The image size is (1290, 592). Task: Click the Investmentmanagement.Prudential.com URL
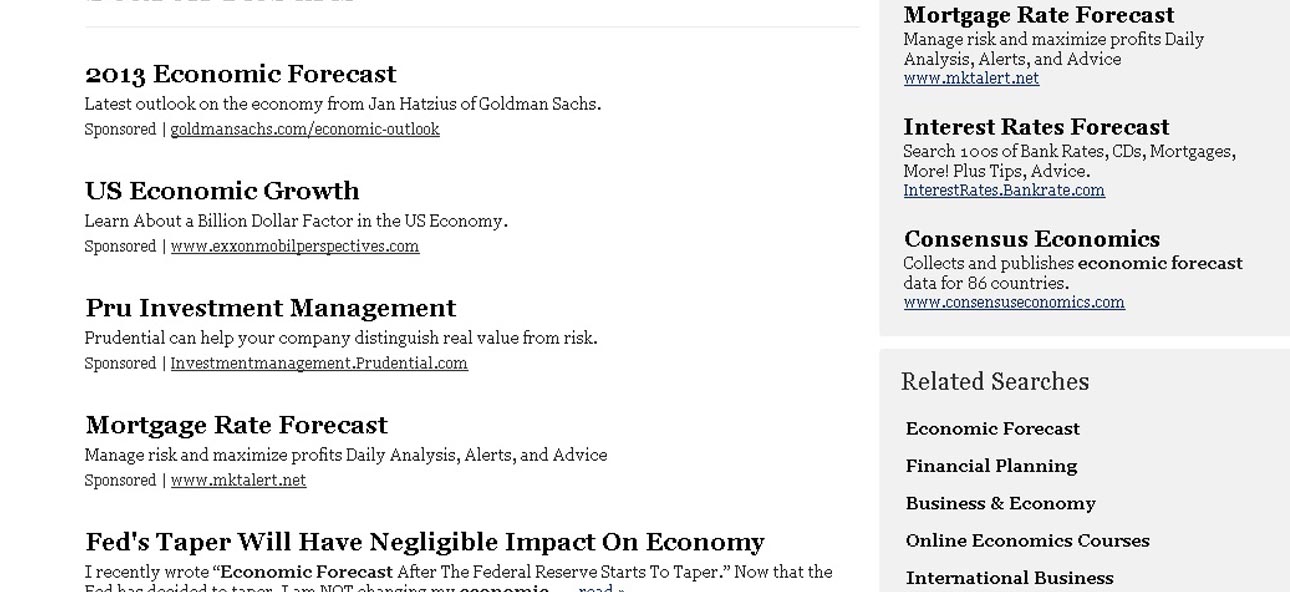[x=318, y=363]
